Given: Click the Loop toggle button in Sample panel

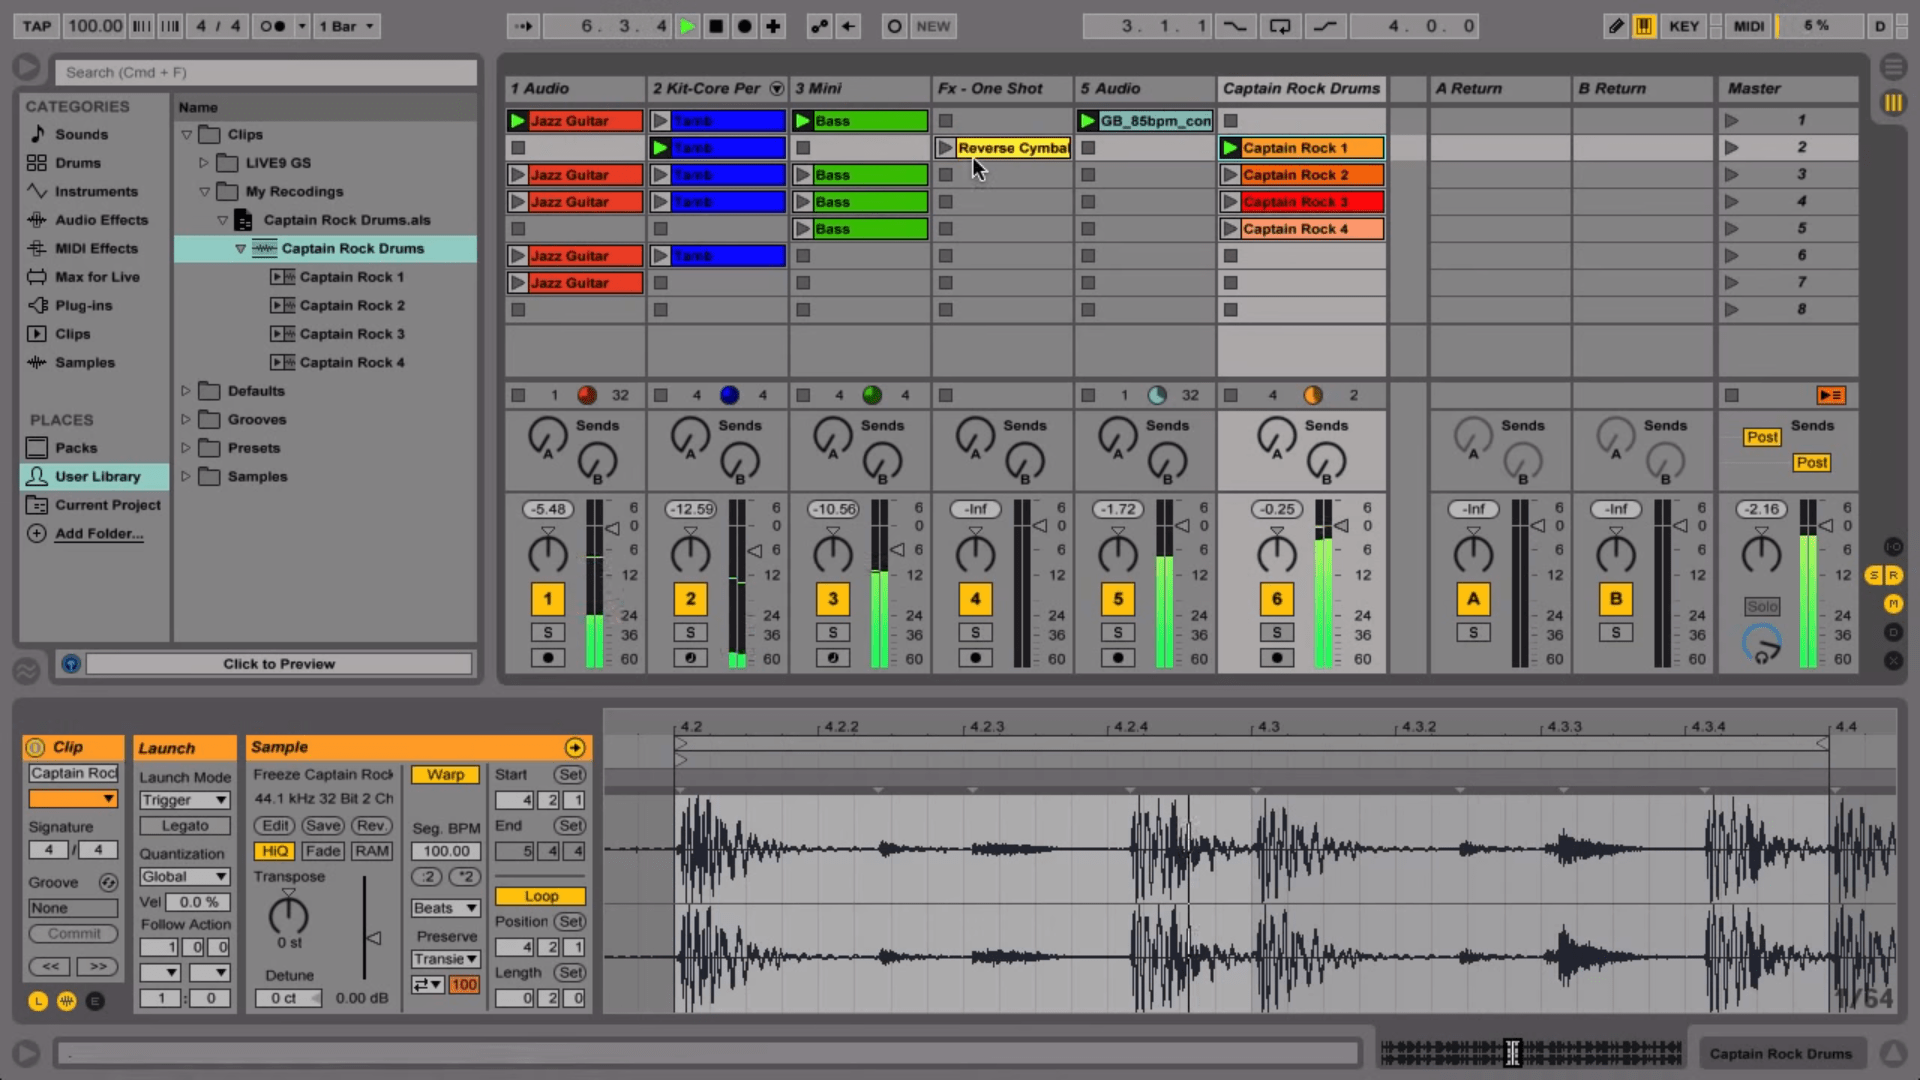Looking at the screenshot, I should coord(541,895).
